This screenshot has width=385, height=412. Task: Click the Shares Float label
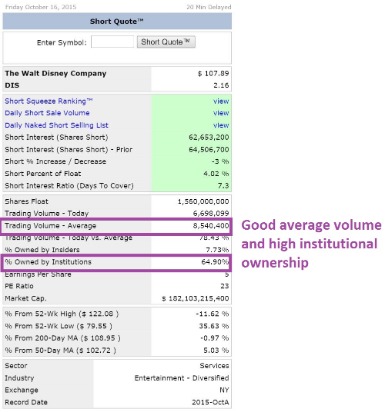(26, 201)
